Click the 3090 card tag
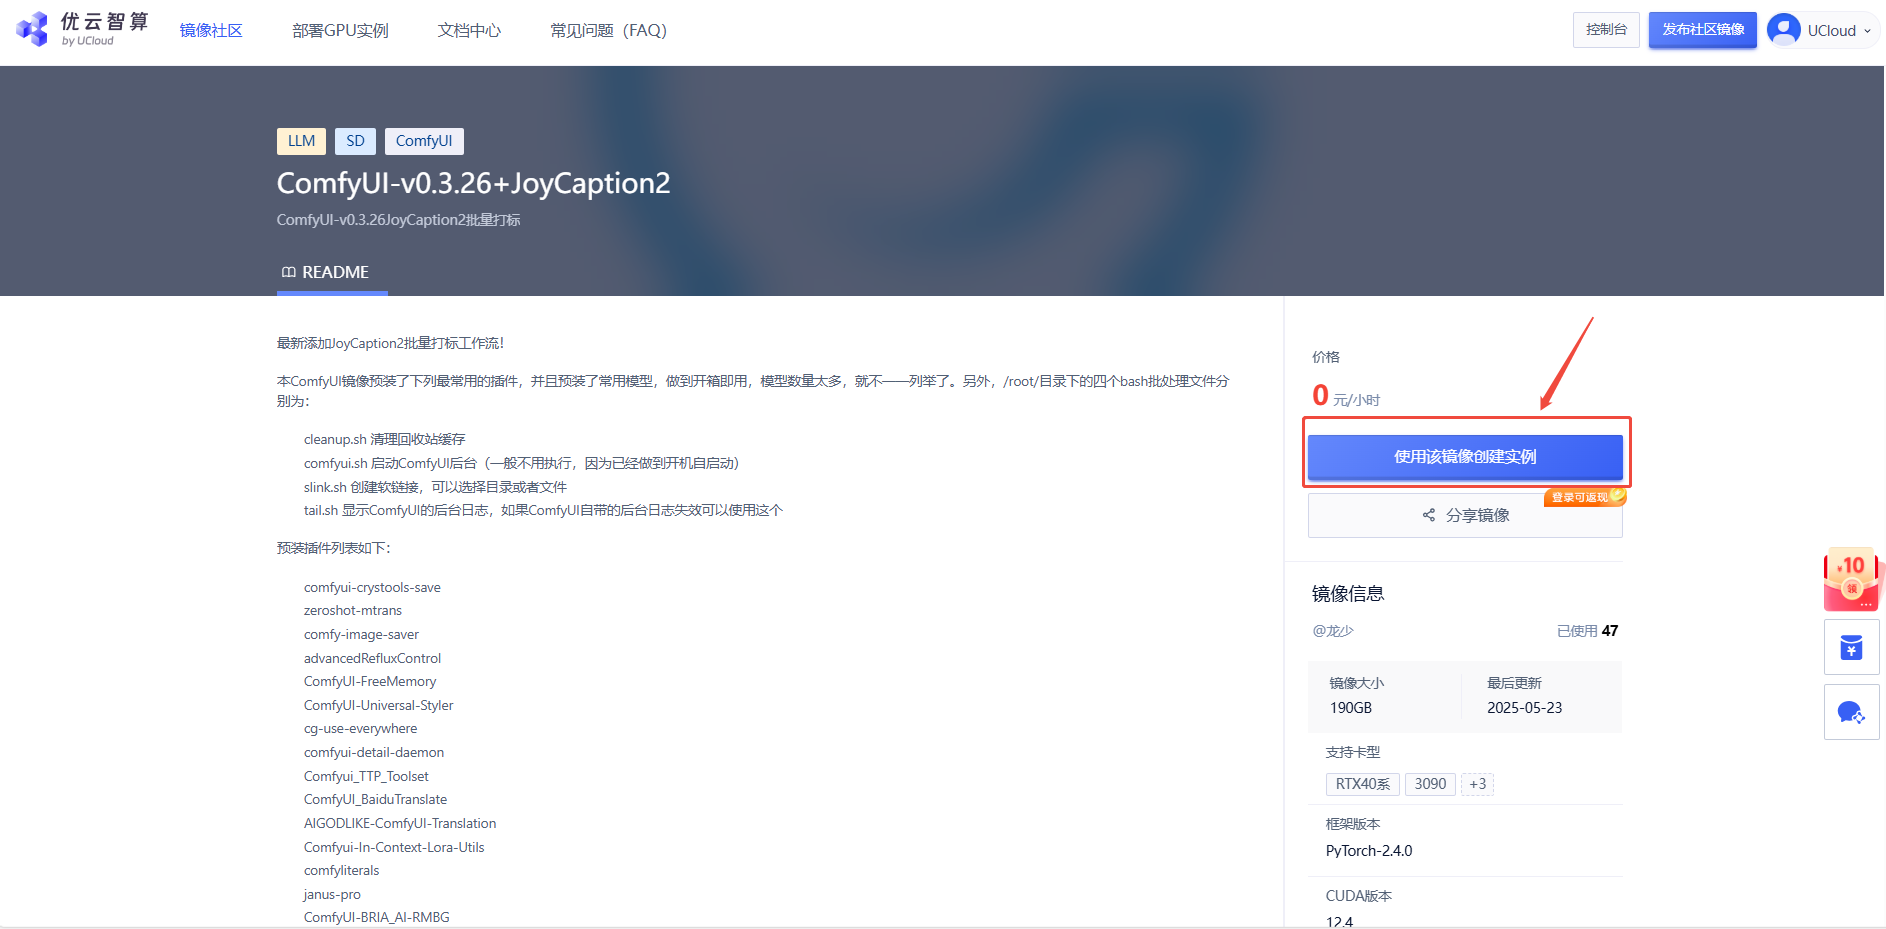Viewport: 1886px width, 929px height. click(x=1430, y=784)
